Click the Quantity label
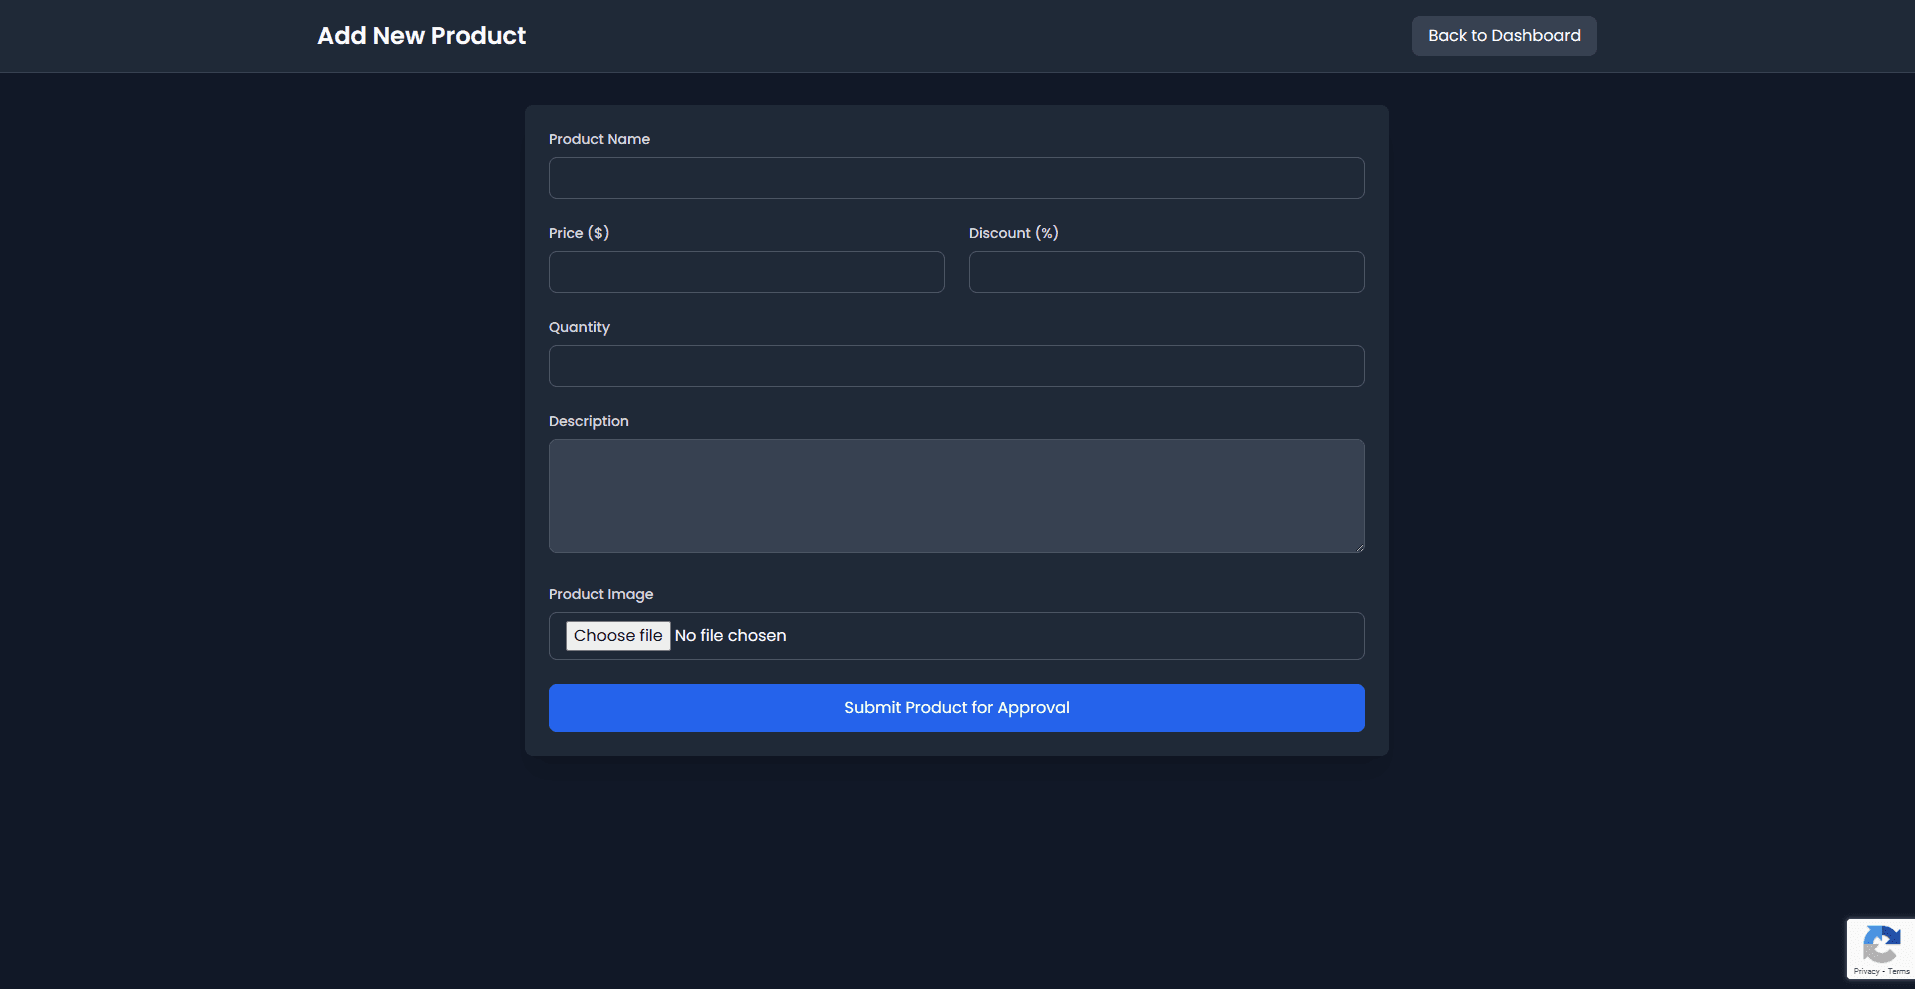The image size is (1915, 989). click(579, 327)
